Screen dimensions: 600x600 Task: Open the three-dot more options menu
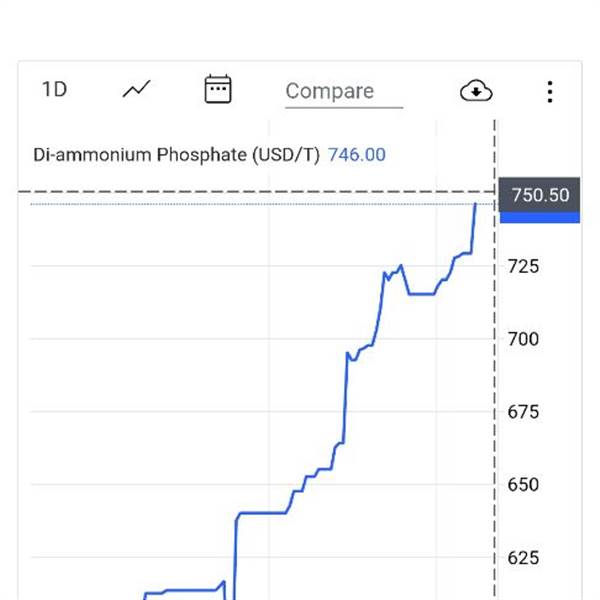550,92
